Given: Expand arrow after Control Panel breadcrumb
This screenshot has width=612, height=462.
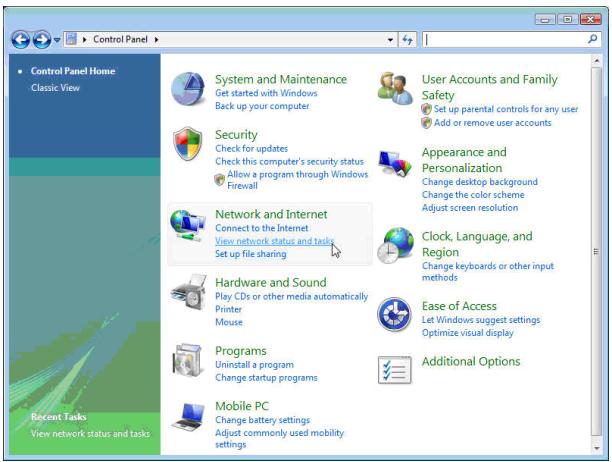Looking at the screenshot, I should click(156, 39).
